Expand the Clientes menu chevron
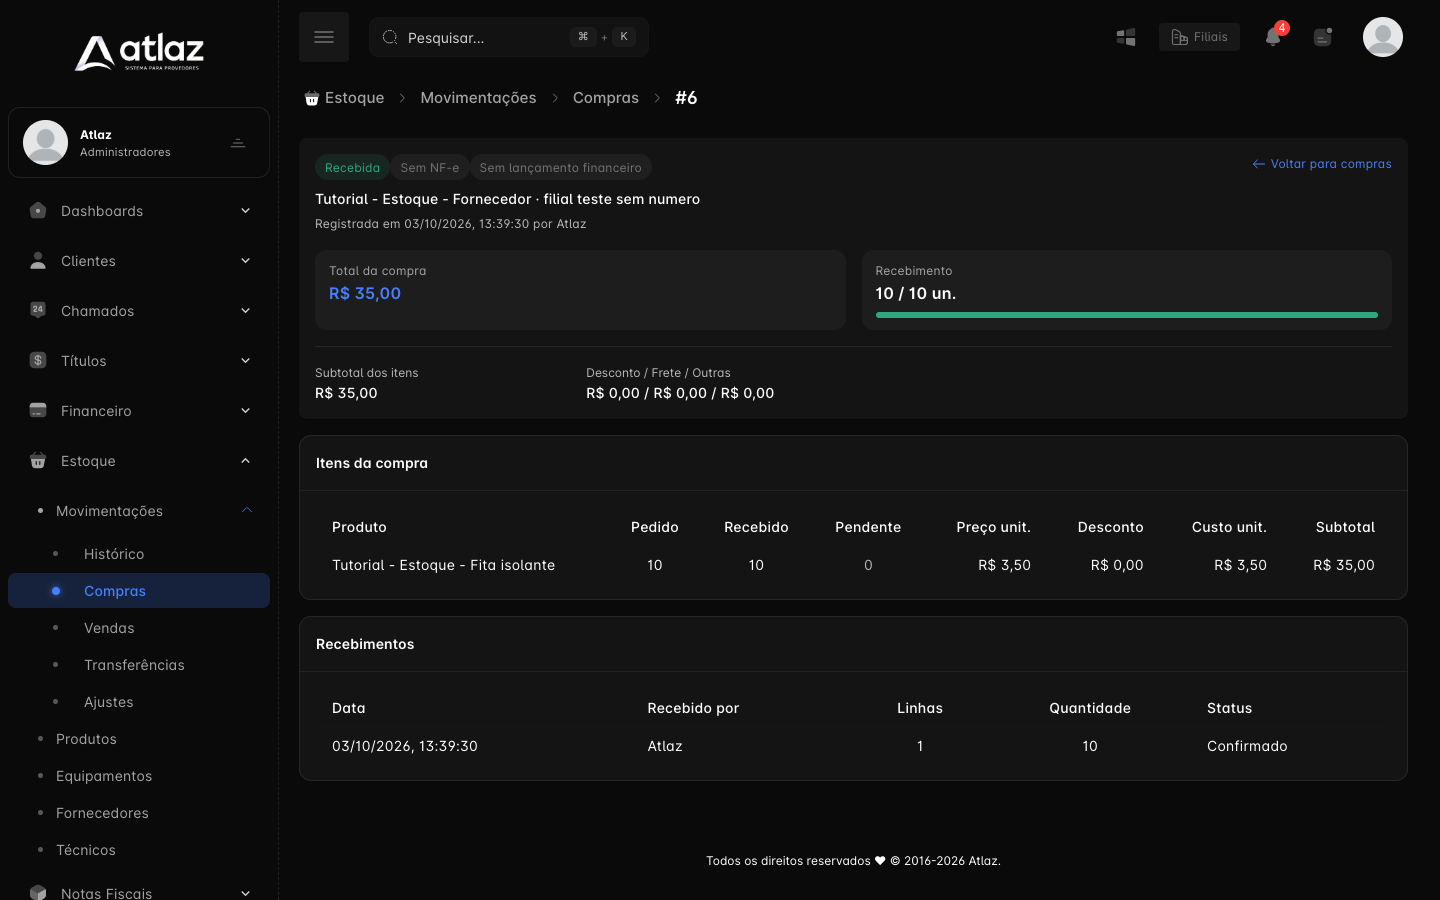Image resolution: width=1440 pixels, height=900 pixels. [245, 261]
